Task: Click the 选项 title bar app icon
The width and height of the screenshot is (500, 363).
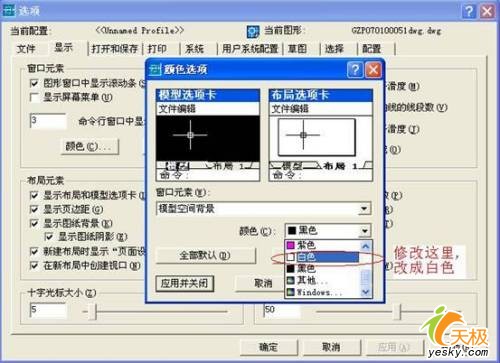Action: [x=9, y=11]
